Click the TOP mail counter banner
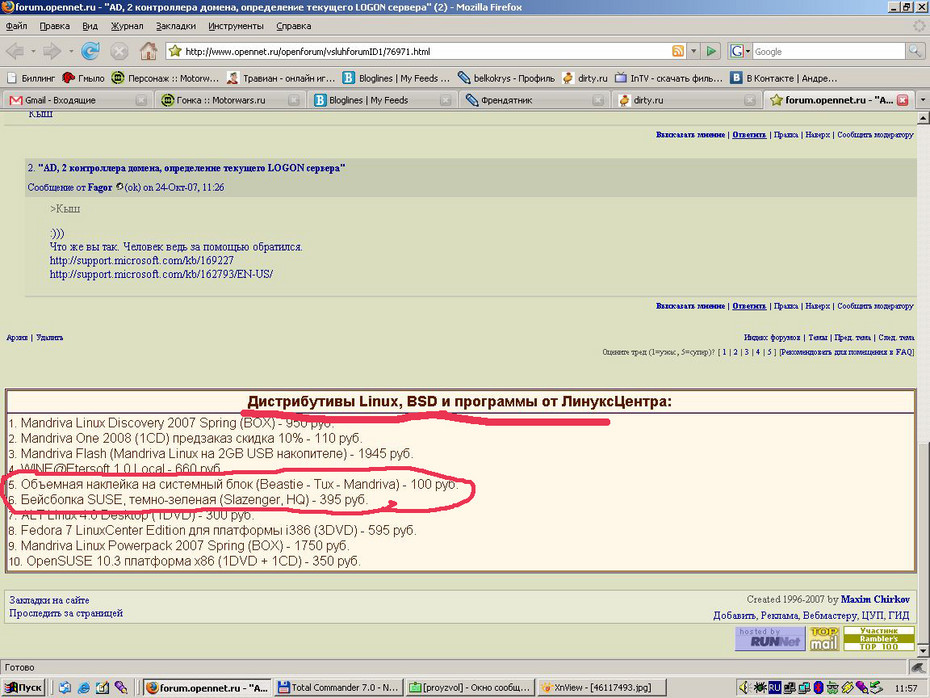The image size is (930, 698). coord(824,639)
